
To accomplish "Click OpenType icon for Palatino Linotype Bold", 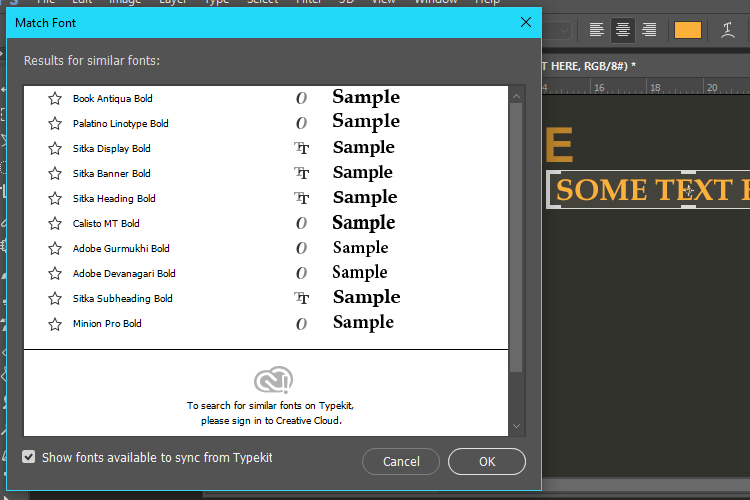I will coord(301,123).
